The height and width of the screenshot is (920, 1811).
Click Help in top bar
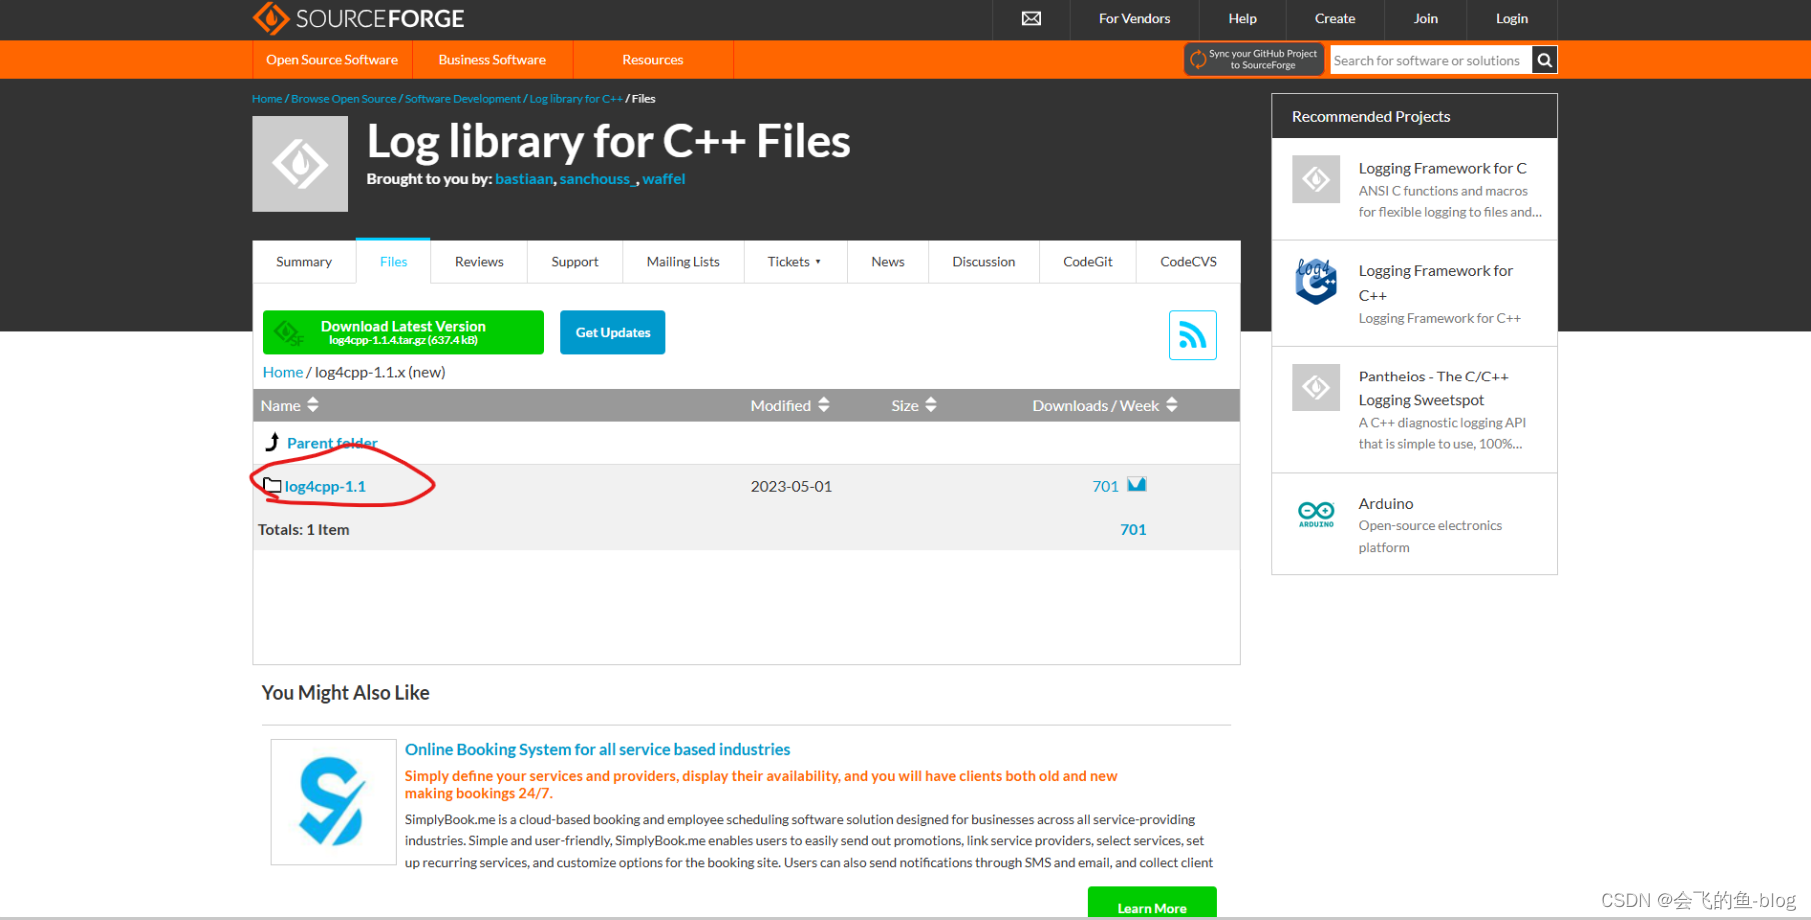[x=1242, y=19]
